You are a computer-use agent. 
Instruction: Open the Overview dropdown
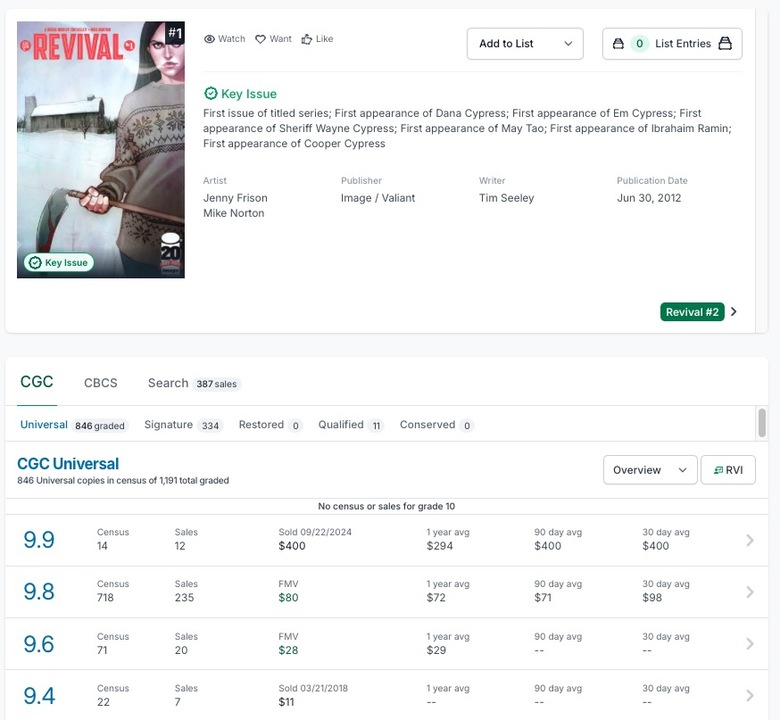(x=650, y=470)
